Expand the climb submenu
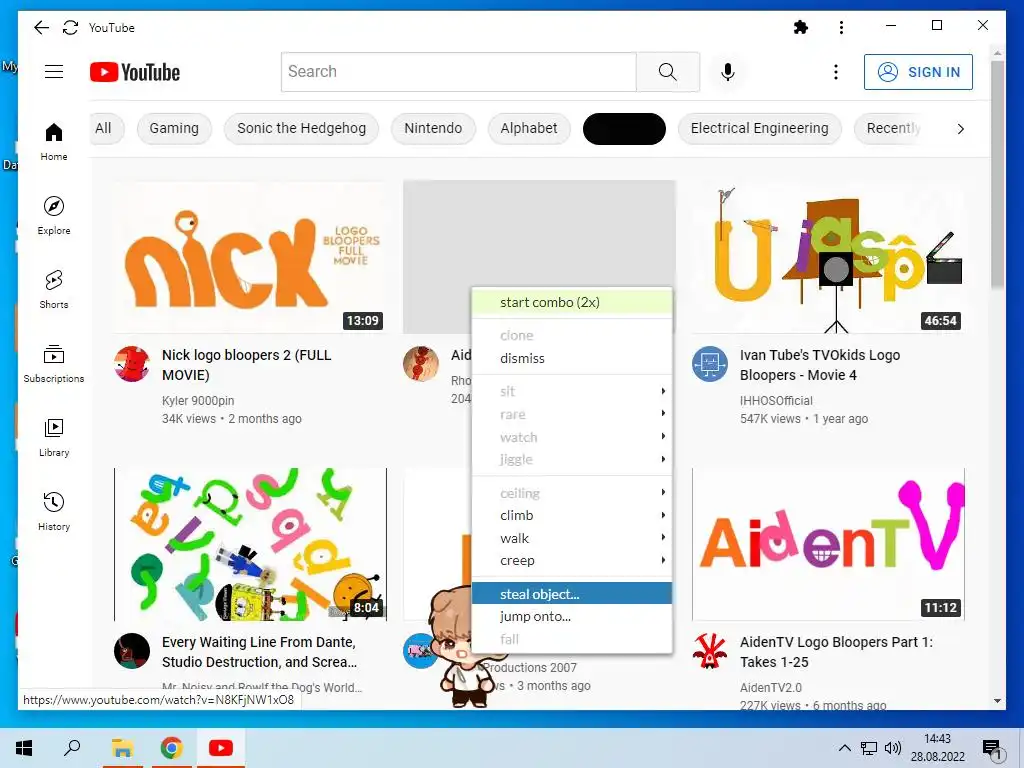1024x768 pixels. pos(571,515)
